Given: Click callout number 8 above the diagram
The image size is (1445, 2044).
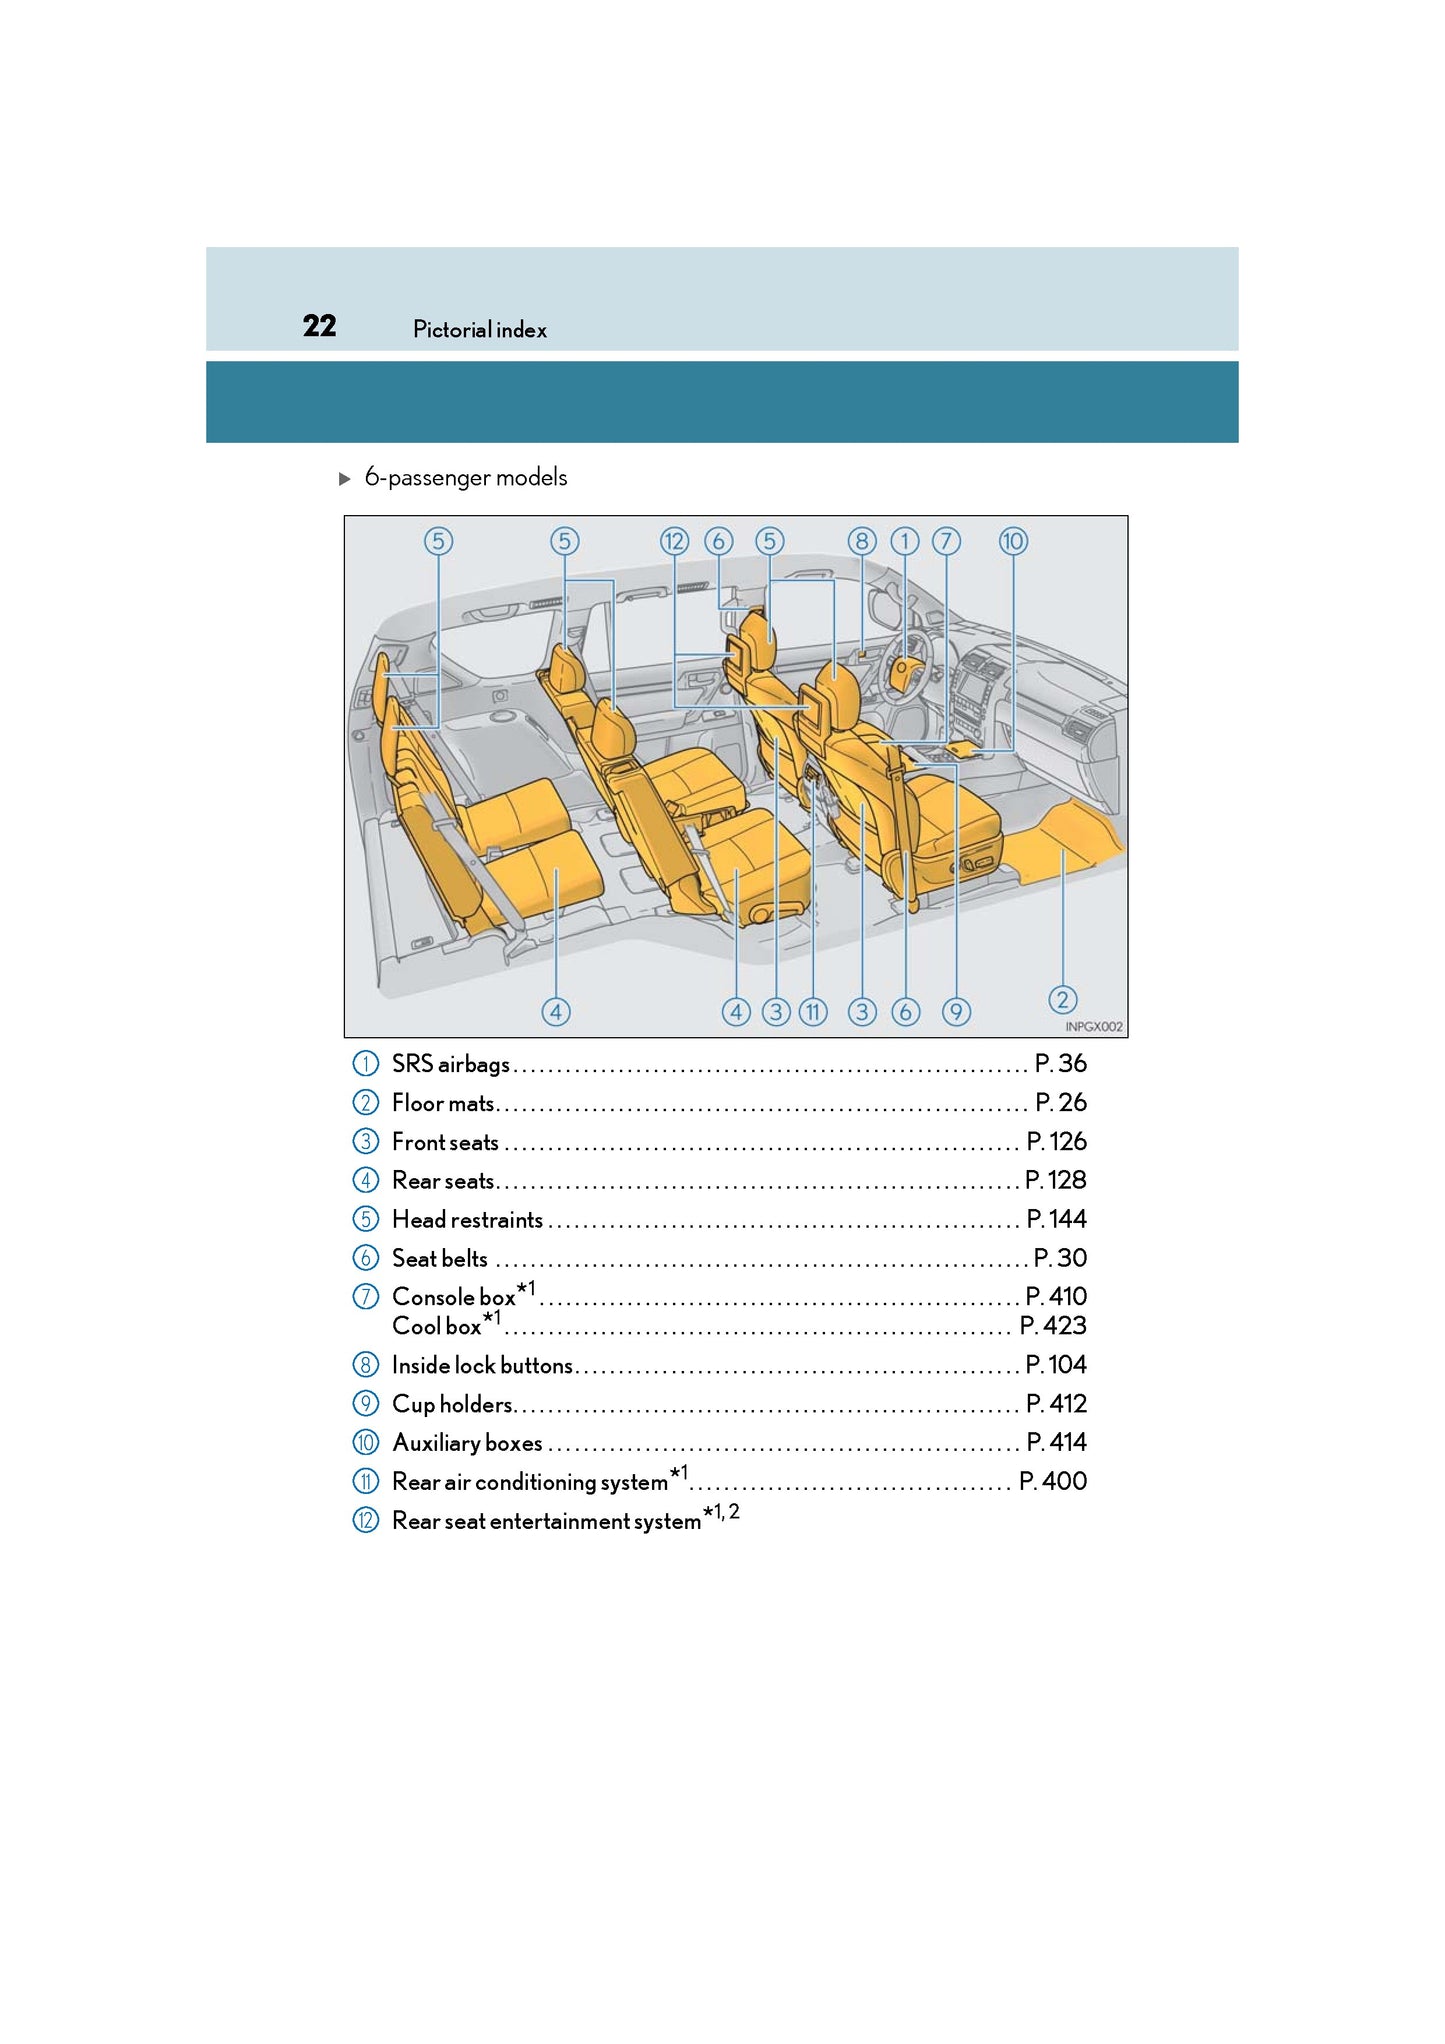Looking at the screenshot, I should tap(861, 542).
